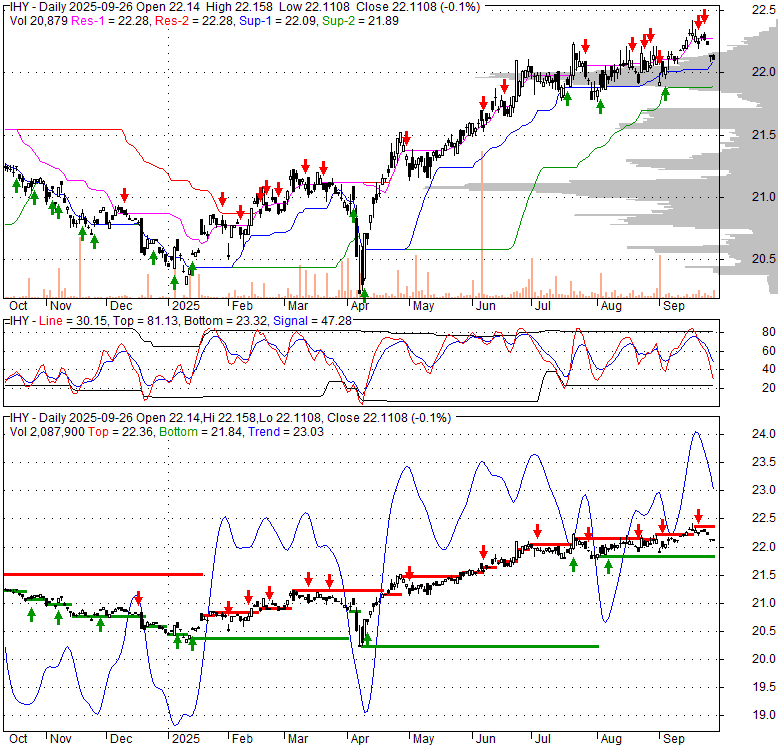
Task: Click the Res-2 = 22.28 legend label
Action: pos(194,21)
